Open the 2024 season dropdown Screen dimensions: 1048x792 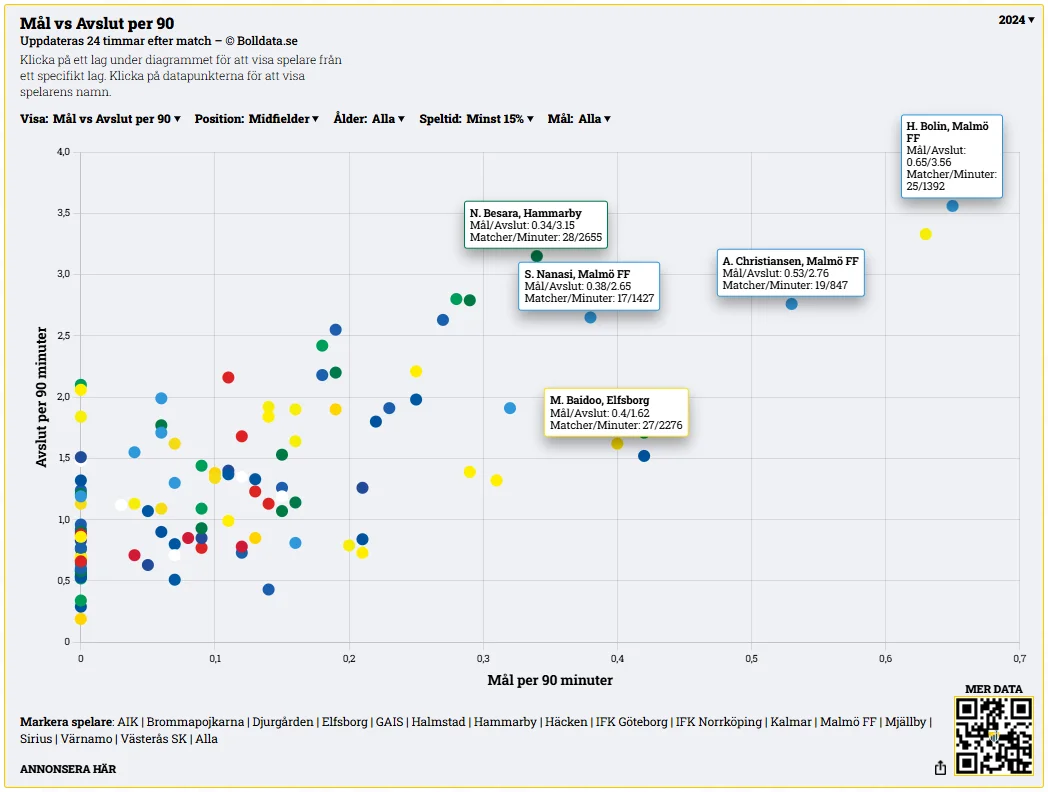click(x=1016, y=20)
